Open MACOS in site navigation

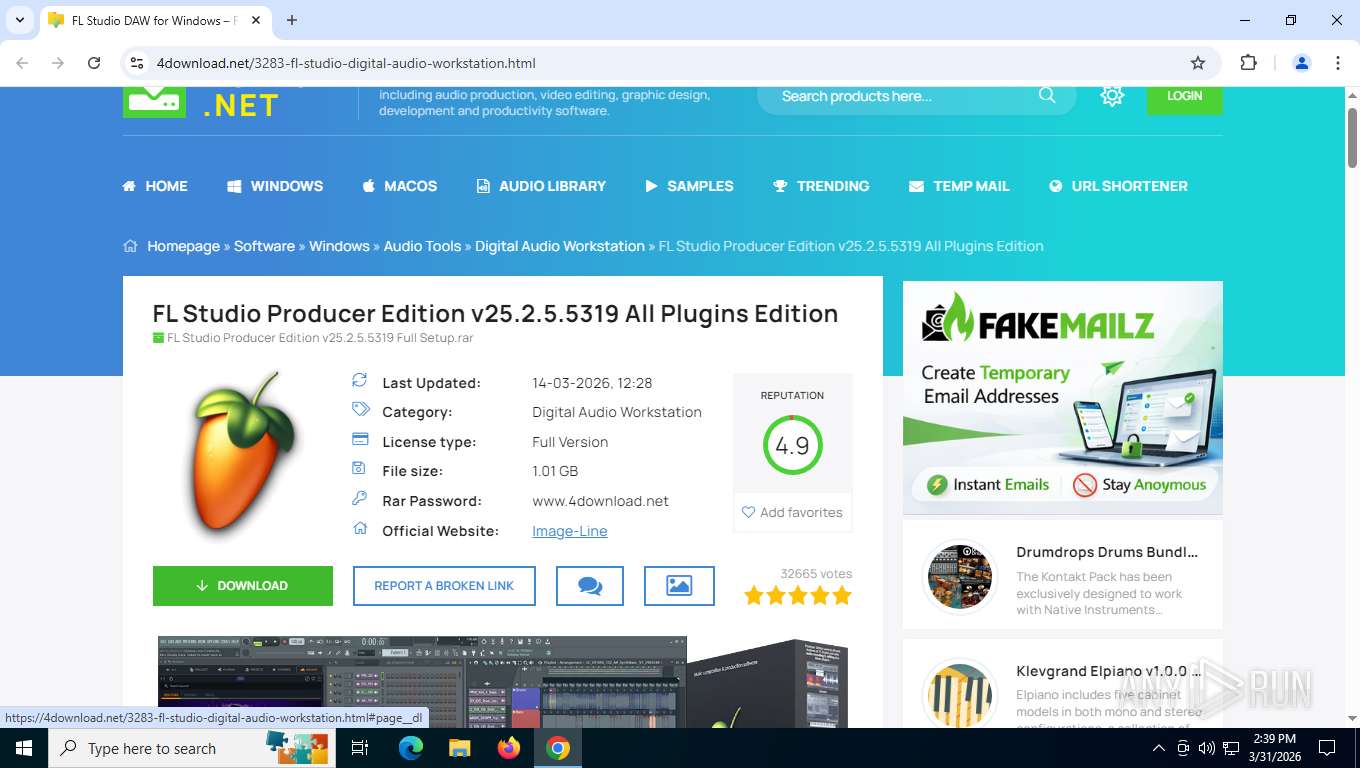click(x=399, y=186)
